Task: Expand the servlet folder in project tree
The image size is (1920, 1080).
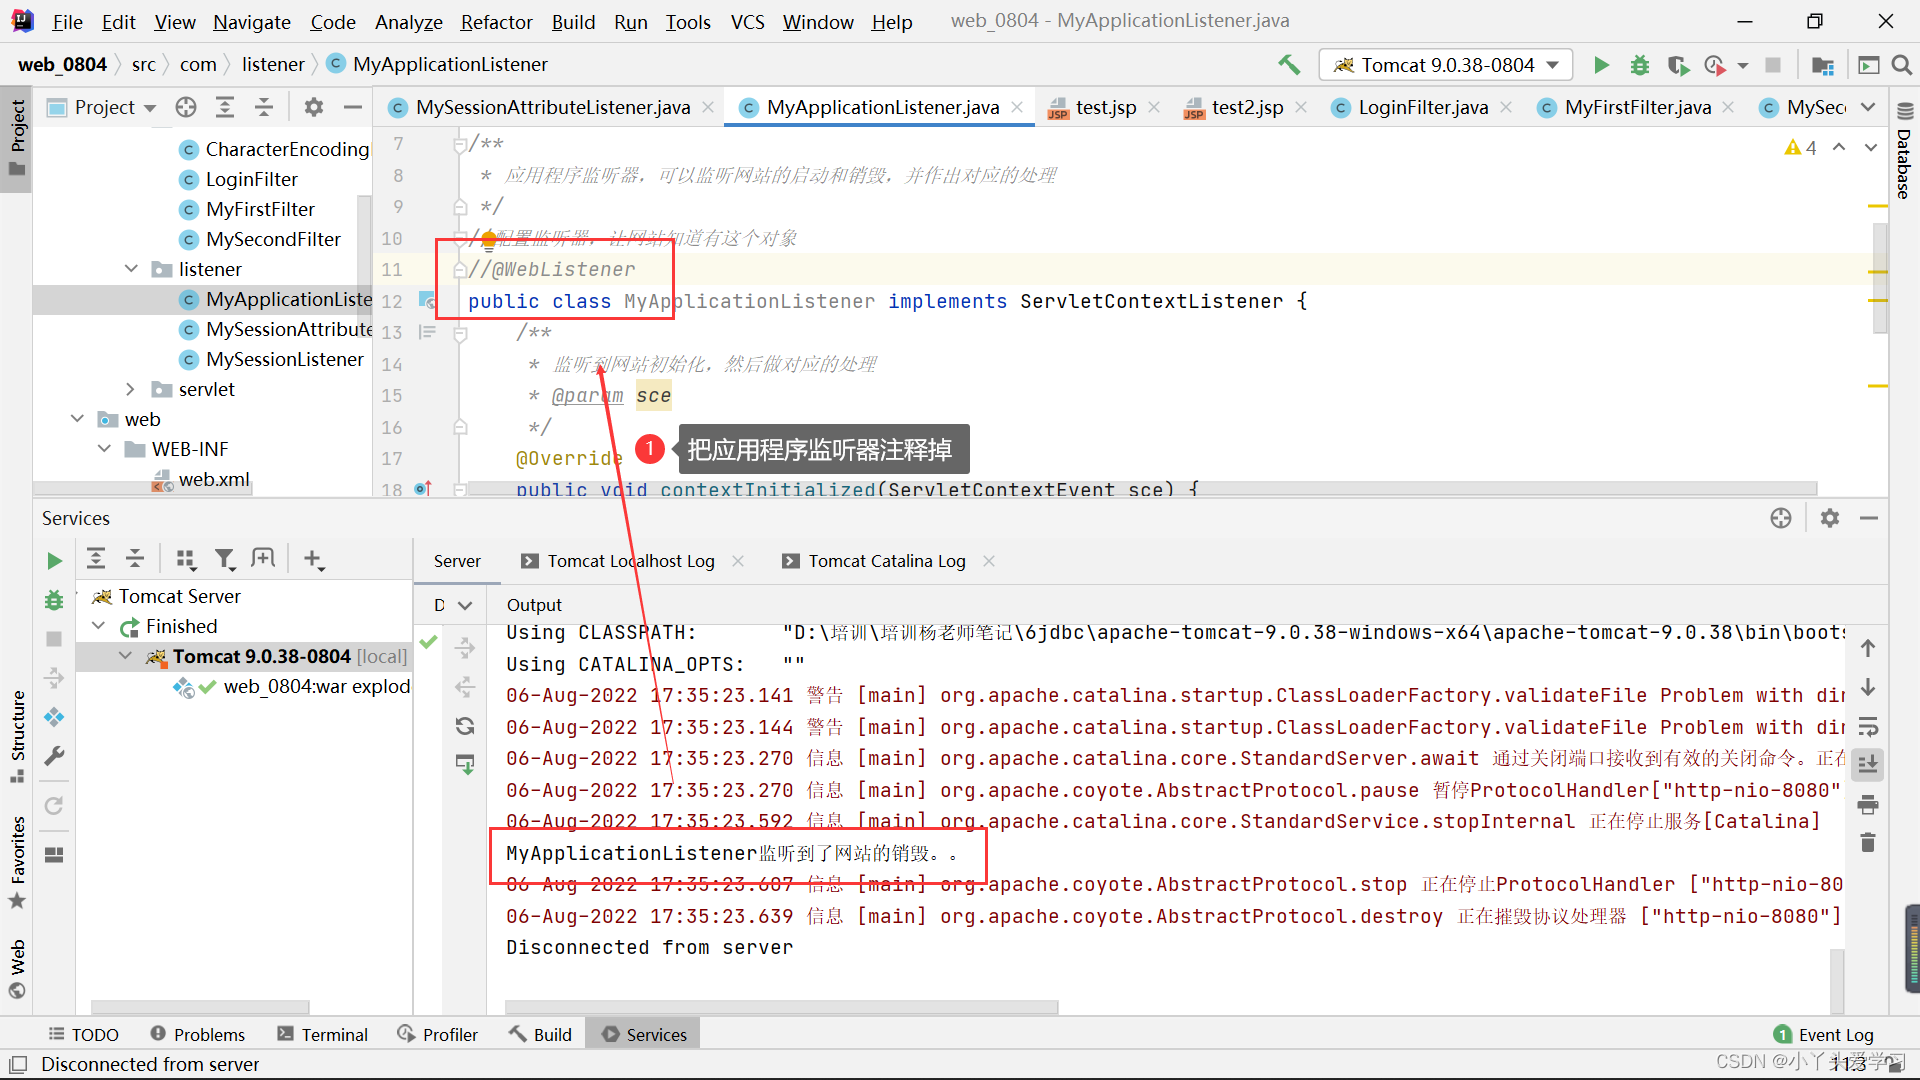Action: [x=131, y=389]
